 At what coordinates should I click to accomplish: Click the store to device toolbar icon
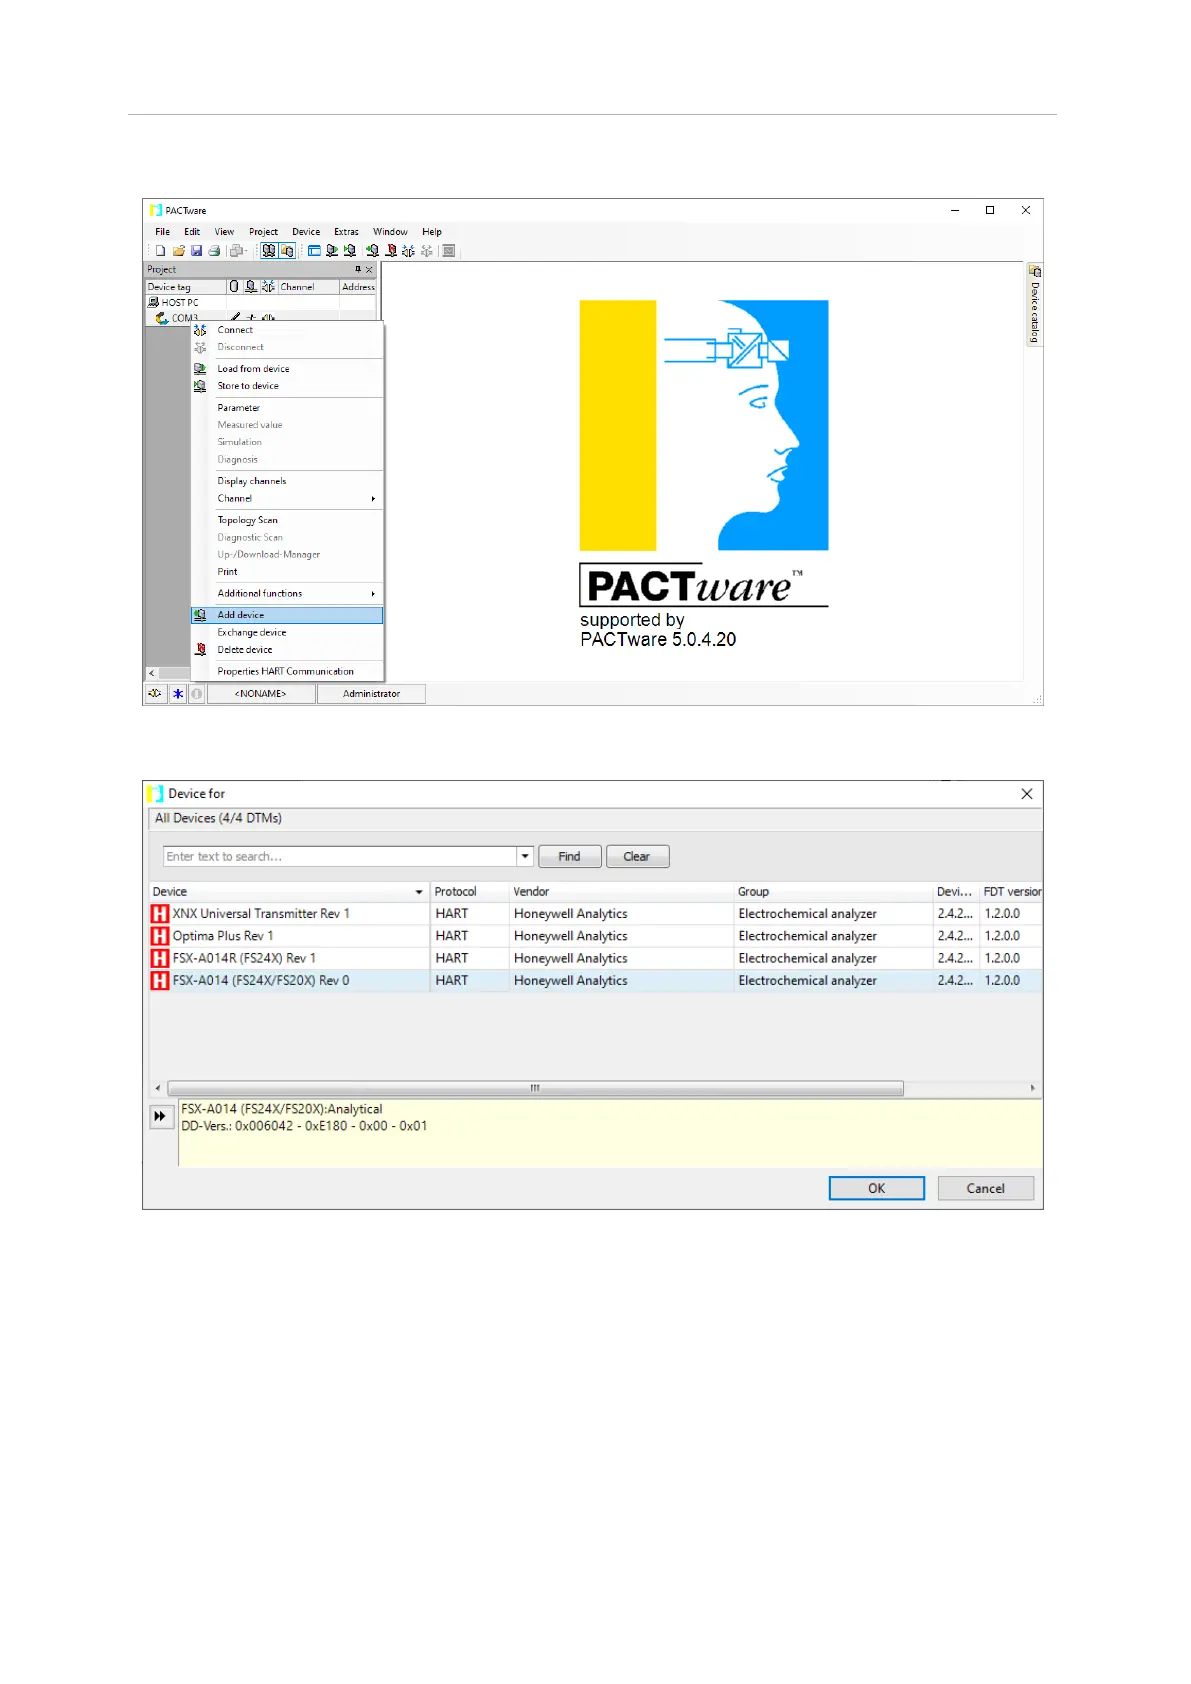(349, 250)
